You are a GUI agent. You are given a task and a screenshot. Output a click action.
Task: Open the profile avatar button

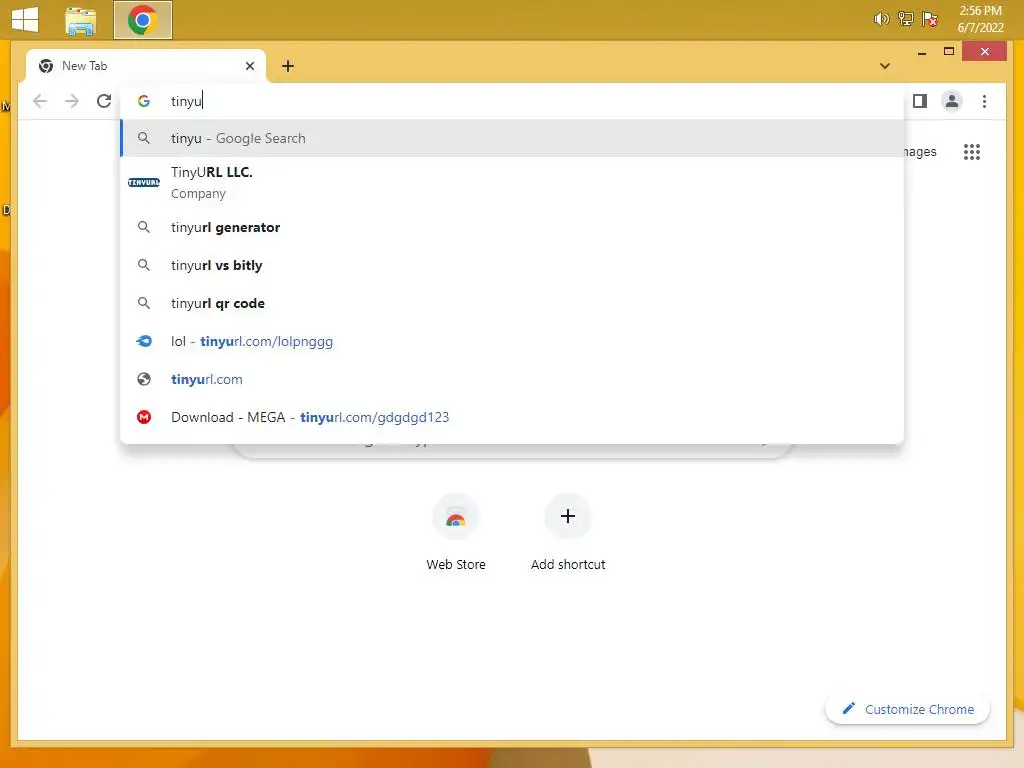tap(952, 101)
